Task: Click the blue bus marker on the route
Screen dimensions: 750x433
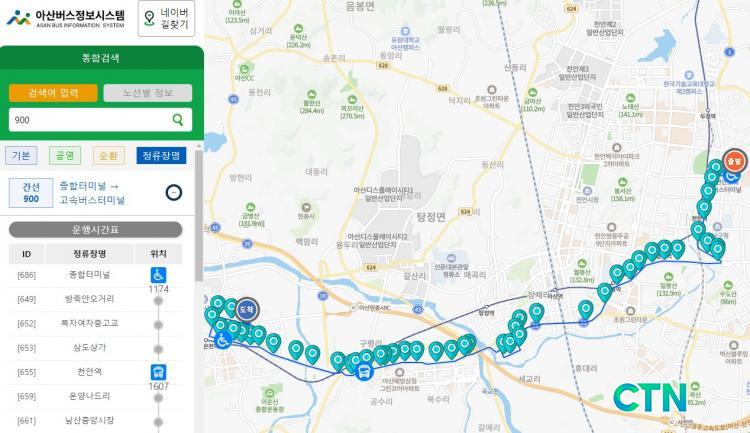Action: (364, 371)
